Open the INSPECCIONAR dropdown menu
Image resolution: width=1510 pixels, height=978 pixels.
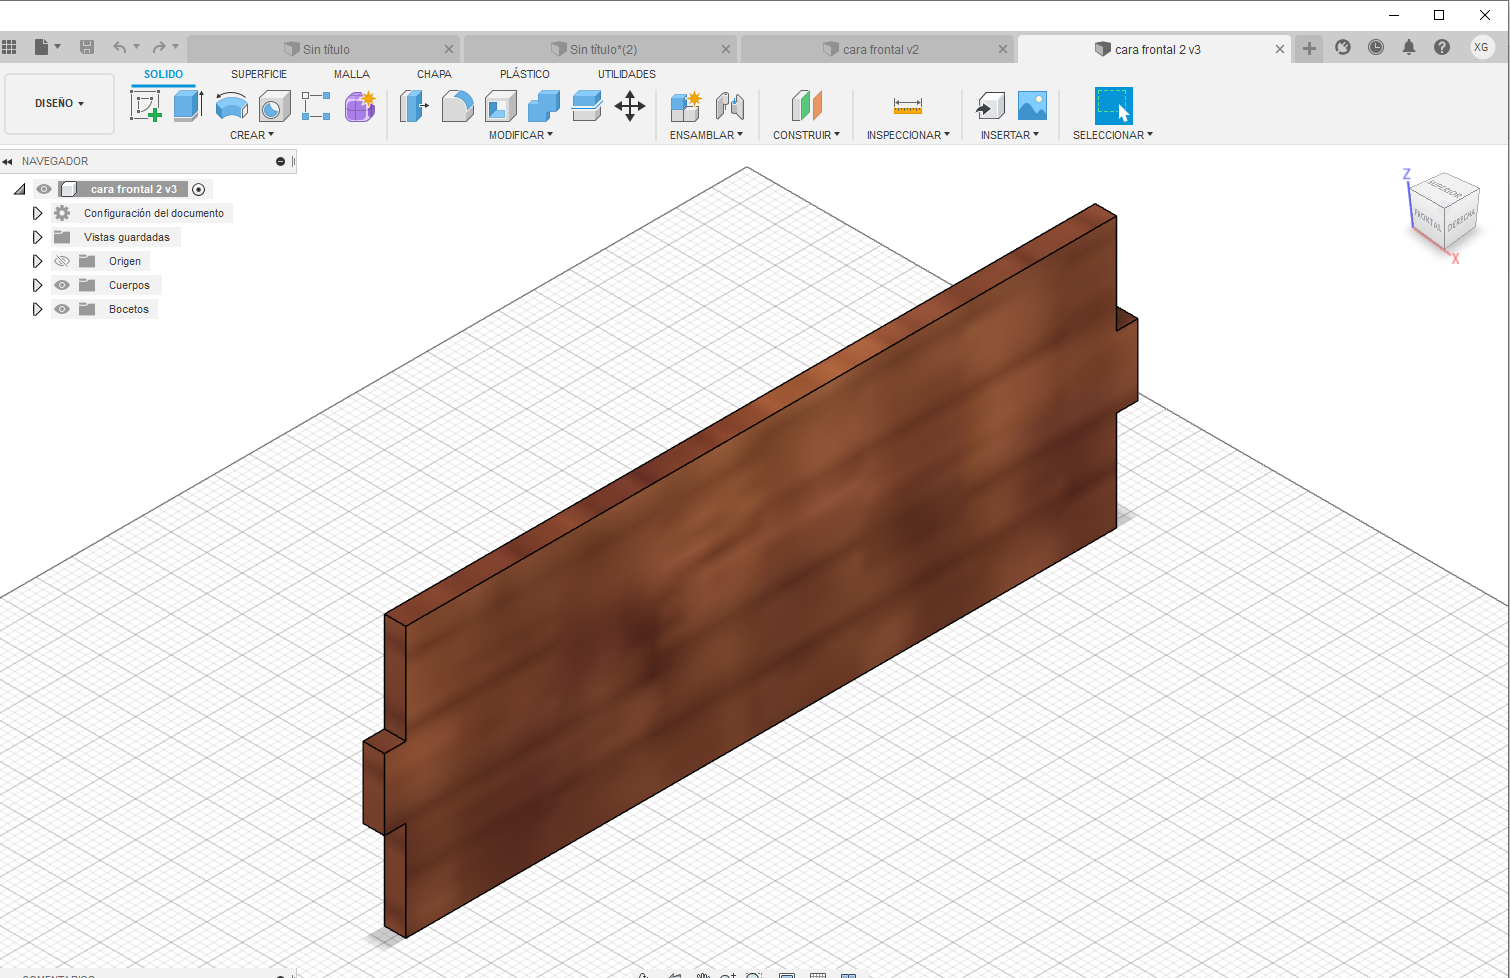coord(908,135)
